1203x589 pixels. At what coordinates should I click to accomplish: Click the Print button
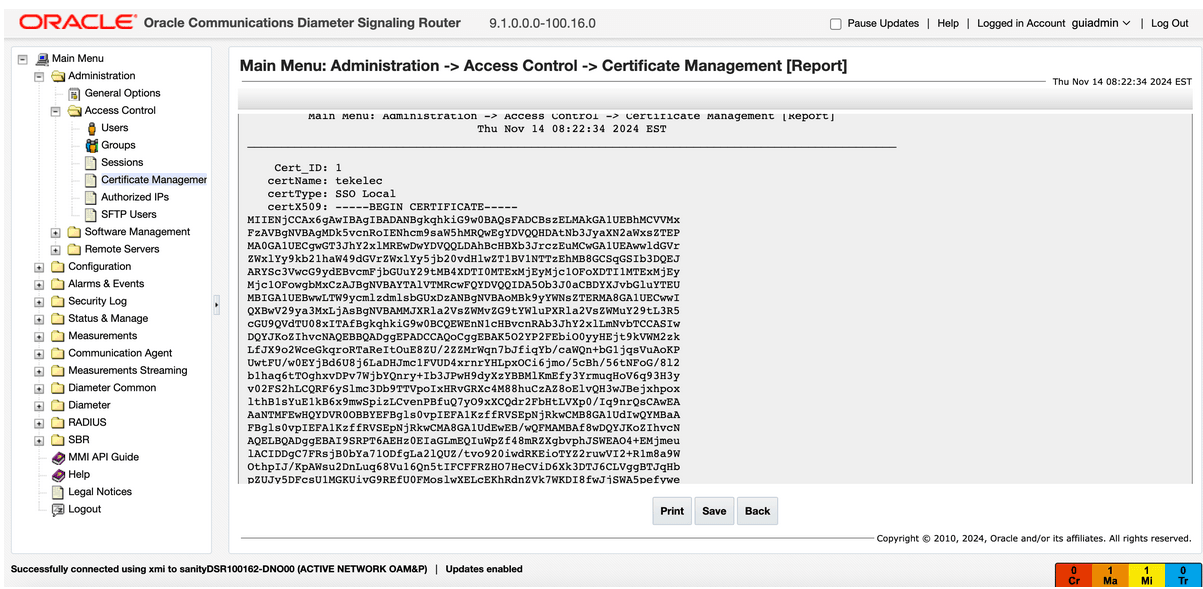672,511
